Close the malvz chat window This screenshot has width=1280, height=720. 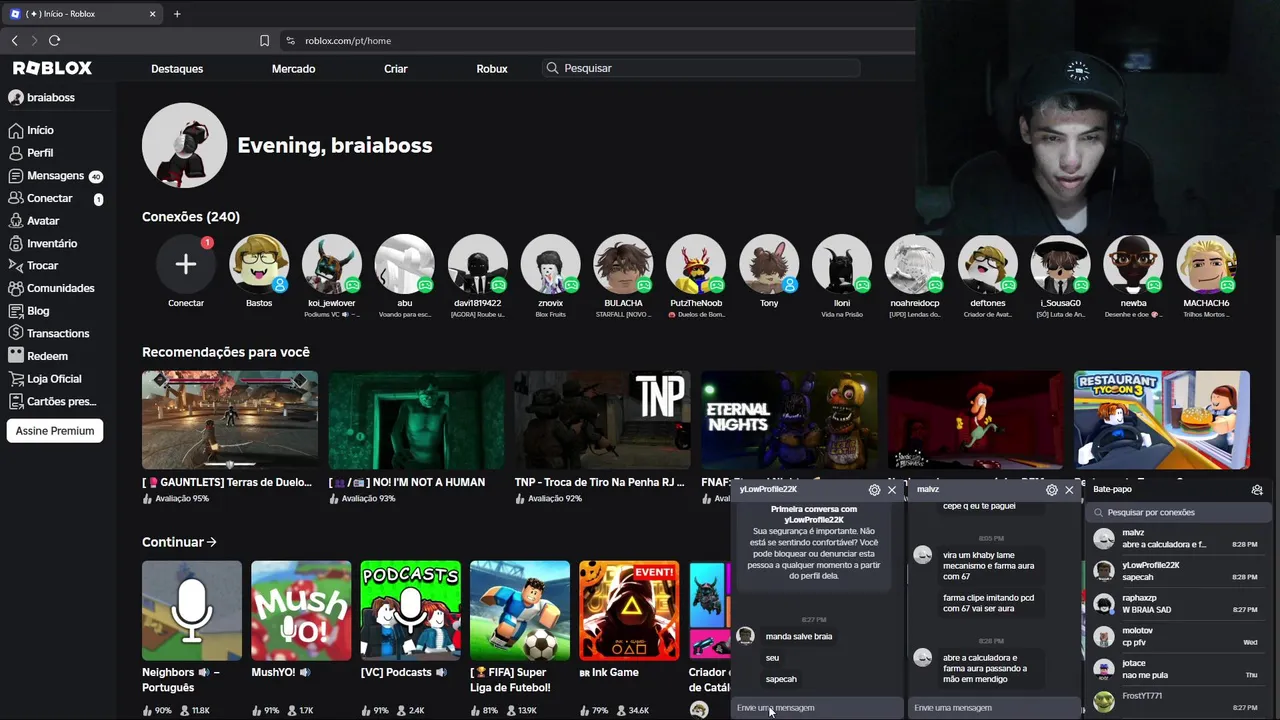tap(1069, 490)
